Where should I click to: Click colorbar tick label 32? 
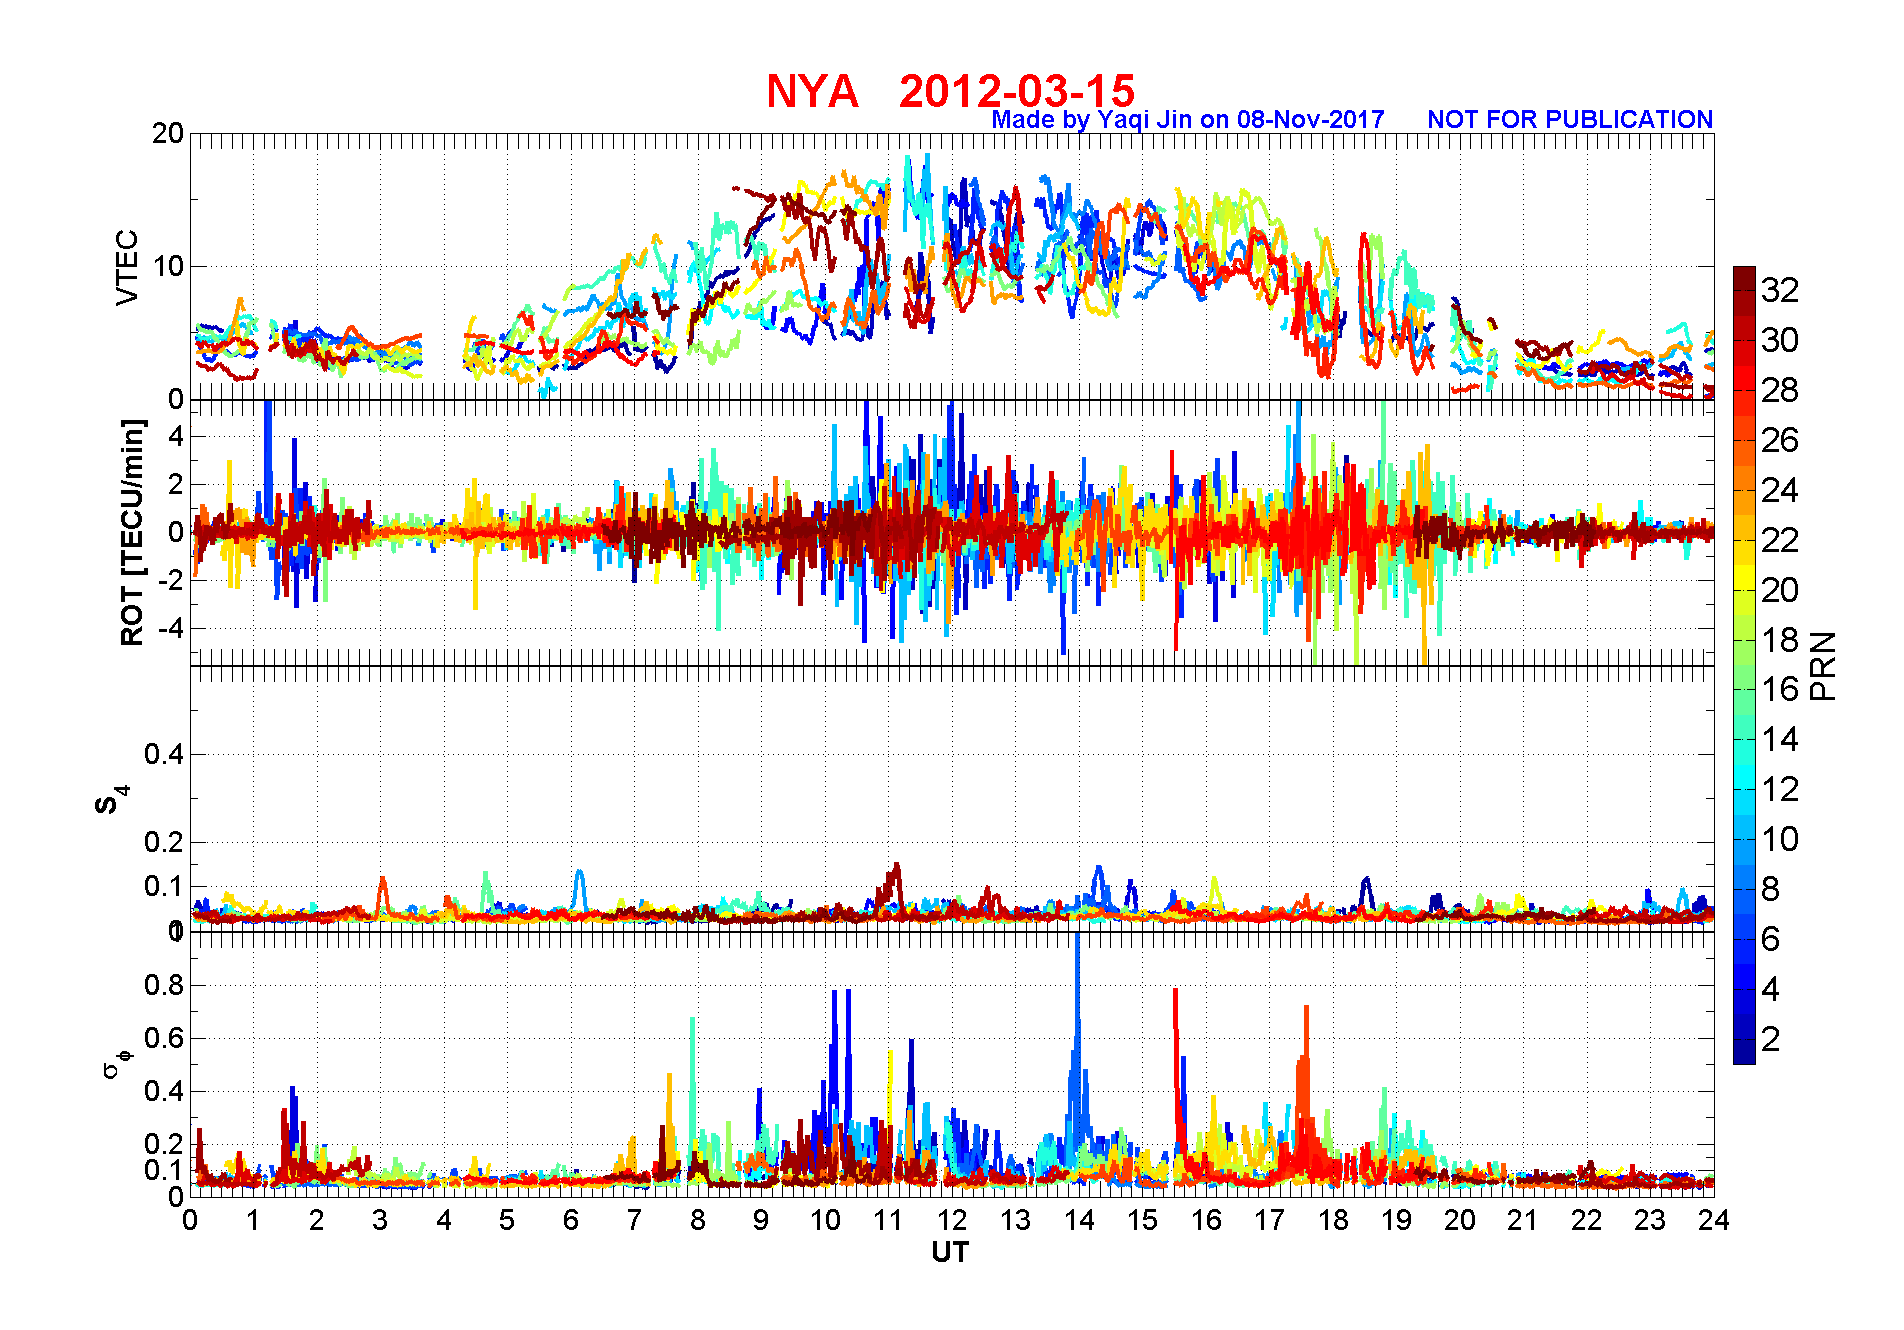pyautogui.click(x=1780, y=290)
